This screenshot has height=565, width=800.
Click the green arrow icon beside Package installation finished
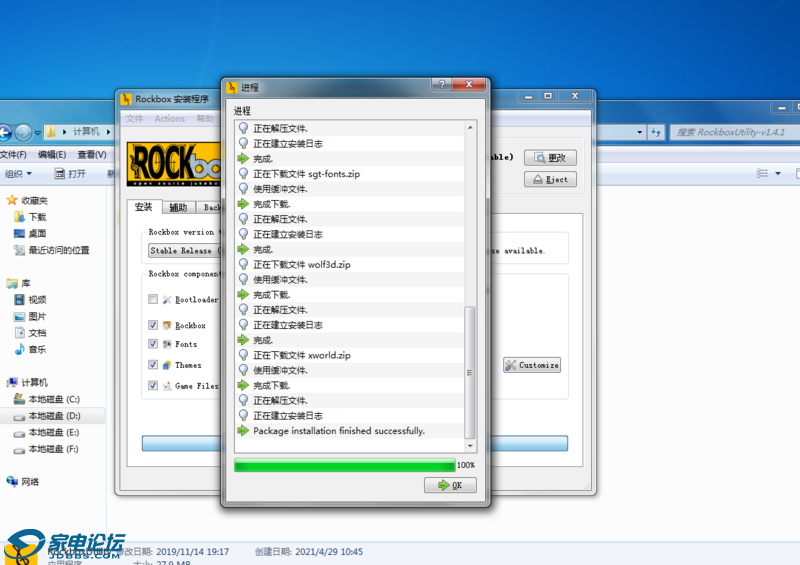point(243,431)
